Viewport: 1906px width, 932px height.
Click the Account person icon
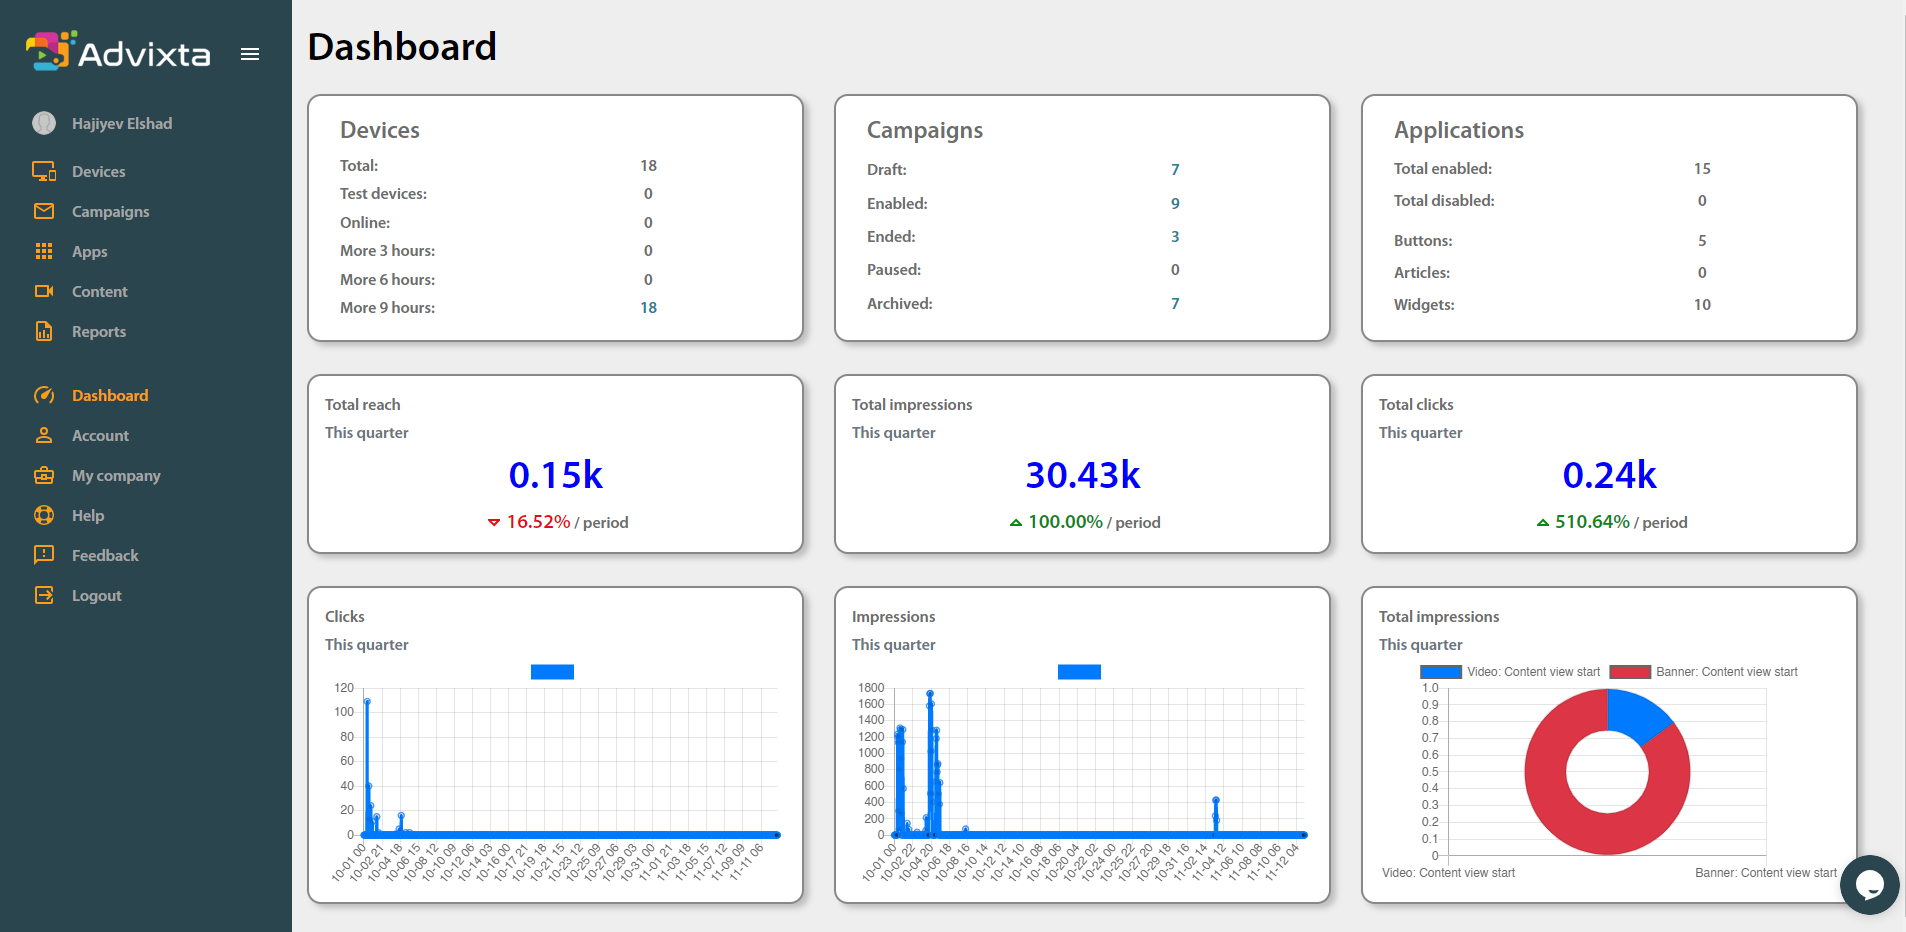click(x=44, y=435)
